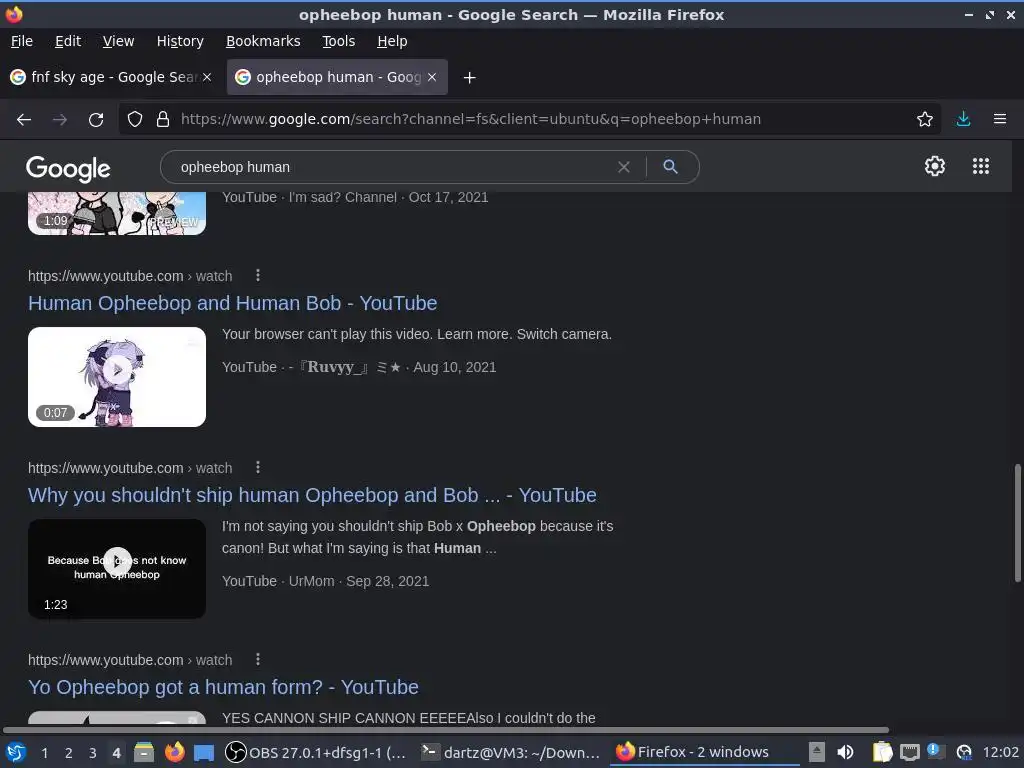Open options for 'Yo Opheebop got a human form' result

tap(258, 660)
